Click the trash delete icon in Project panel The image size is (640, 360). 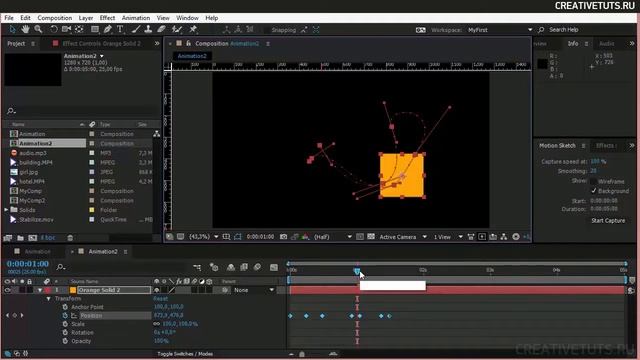pyautogui.click(x=70, y=238)
